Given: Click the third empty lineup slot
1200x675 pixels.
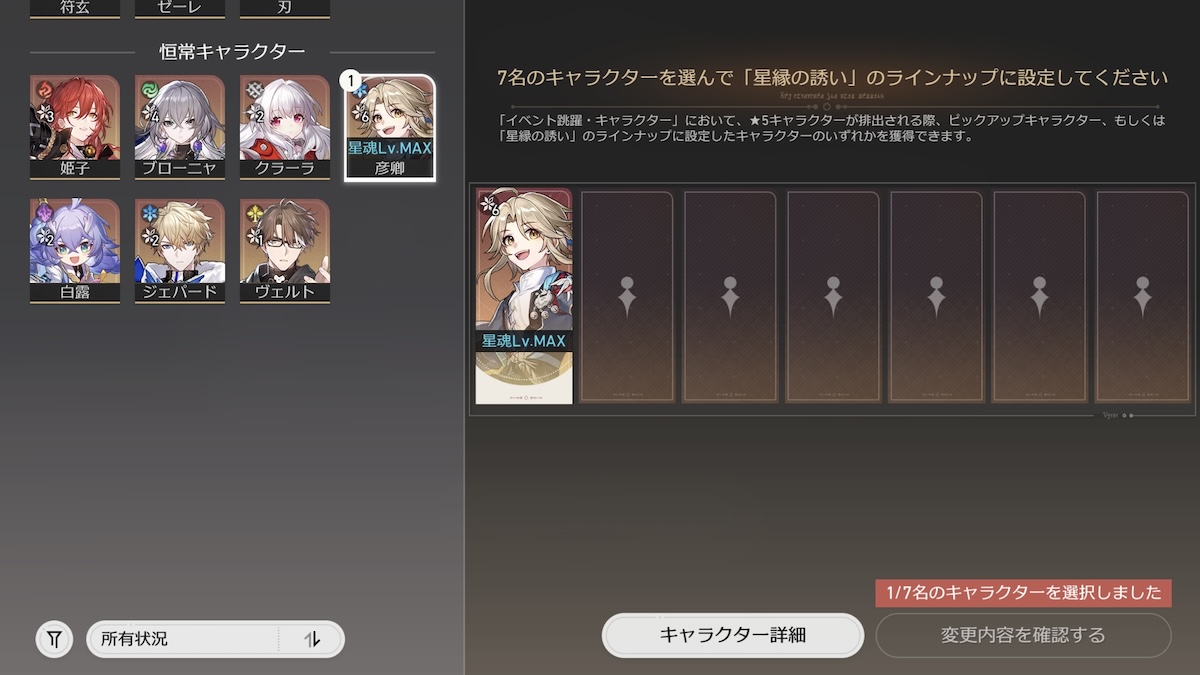Looking at the screenshot, I should pos(730,297).
